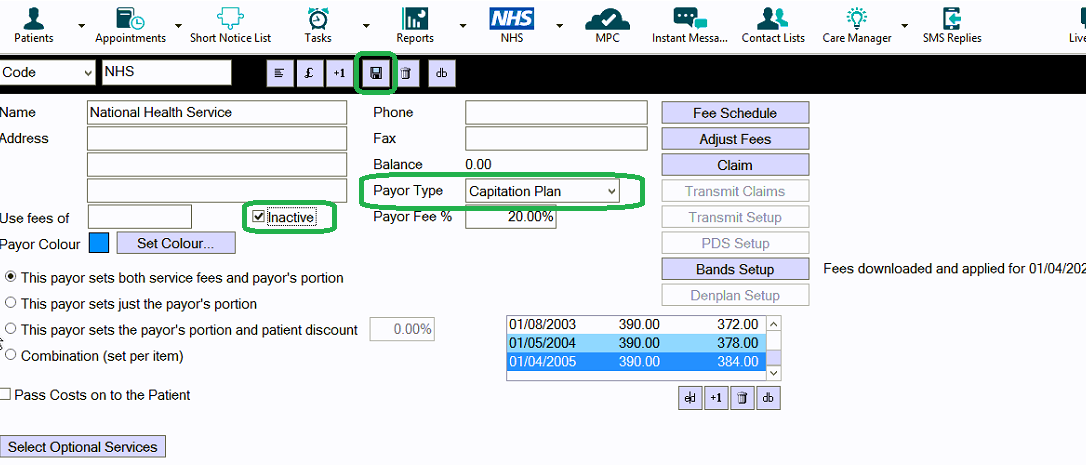Select 'payor's portion and patient discount' option
Screen dimensions: 1086x465
click(10, 328)
